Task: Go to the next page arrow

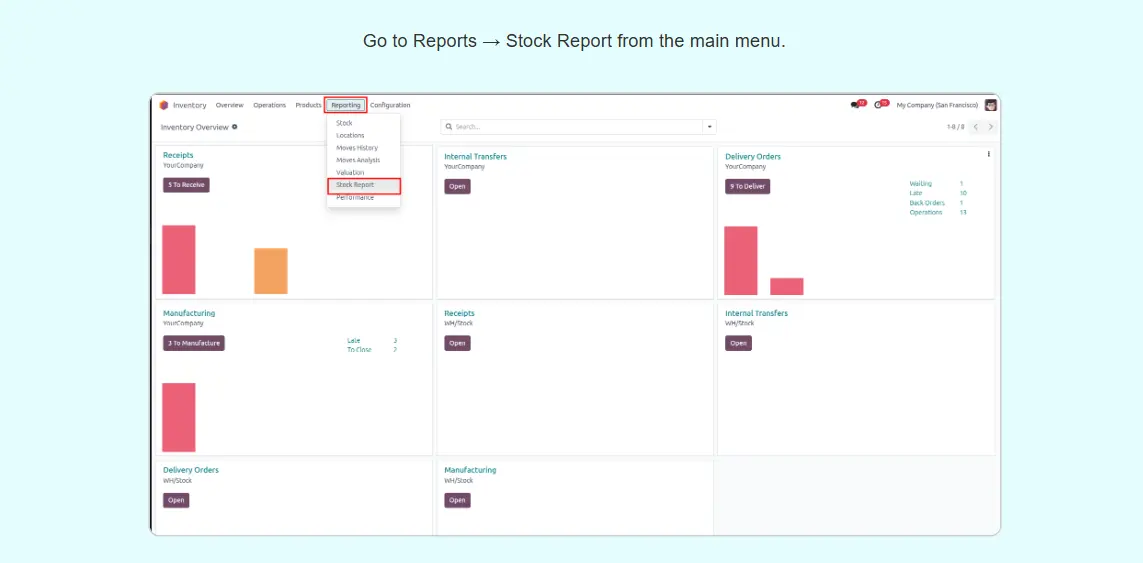Action: click(991, 127)
